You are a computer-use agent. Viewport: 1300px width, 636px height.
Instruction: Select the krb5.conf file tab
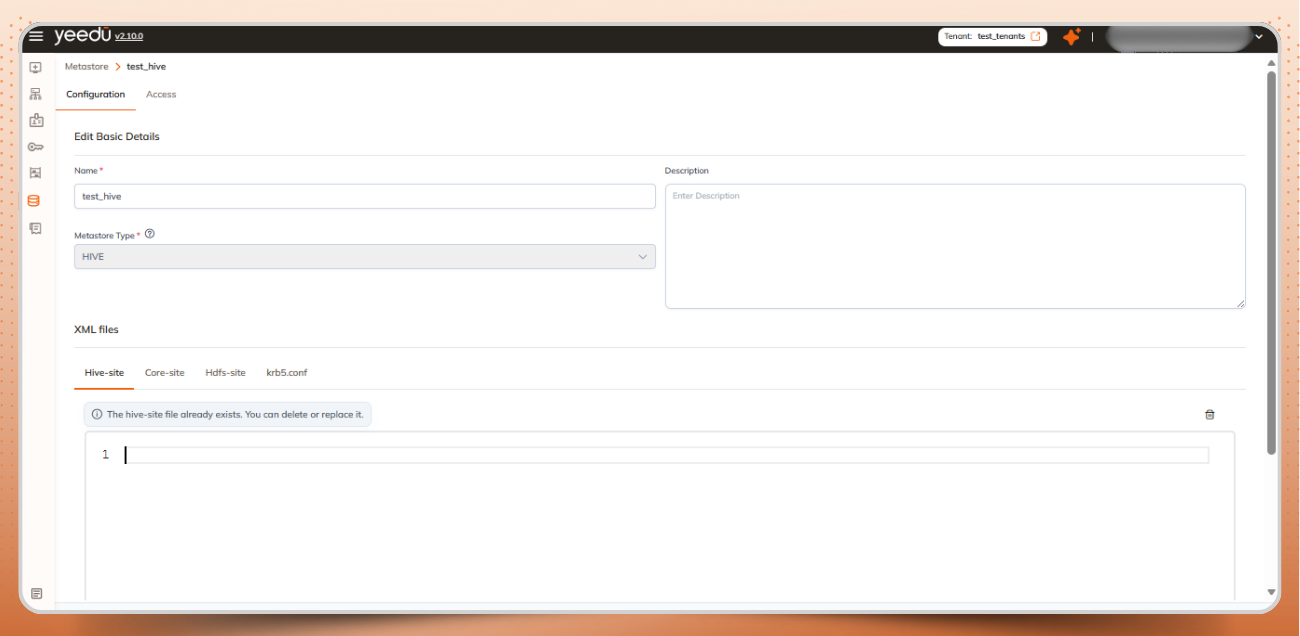click(287, 372)
